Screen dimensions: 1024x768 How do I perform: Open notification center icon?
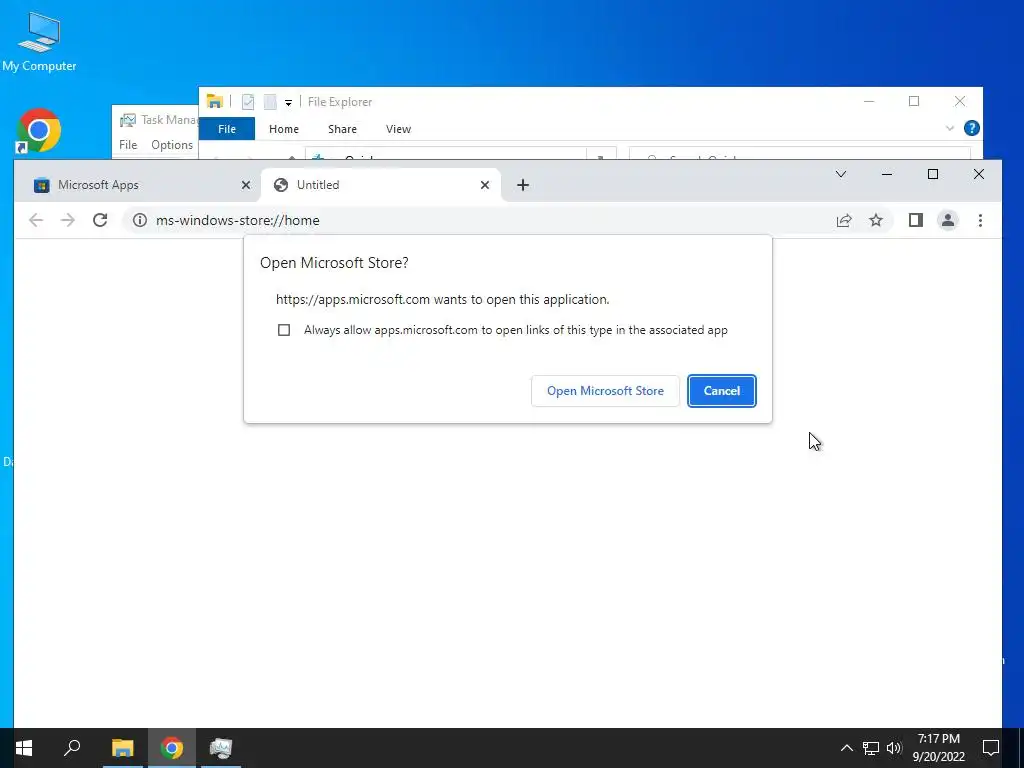tap(991, 748)
